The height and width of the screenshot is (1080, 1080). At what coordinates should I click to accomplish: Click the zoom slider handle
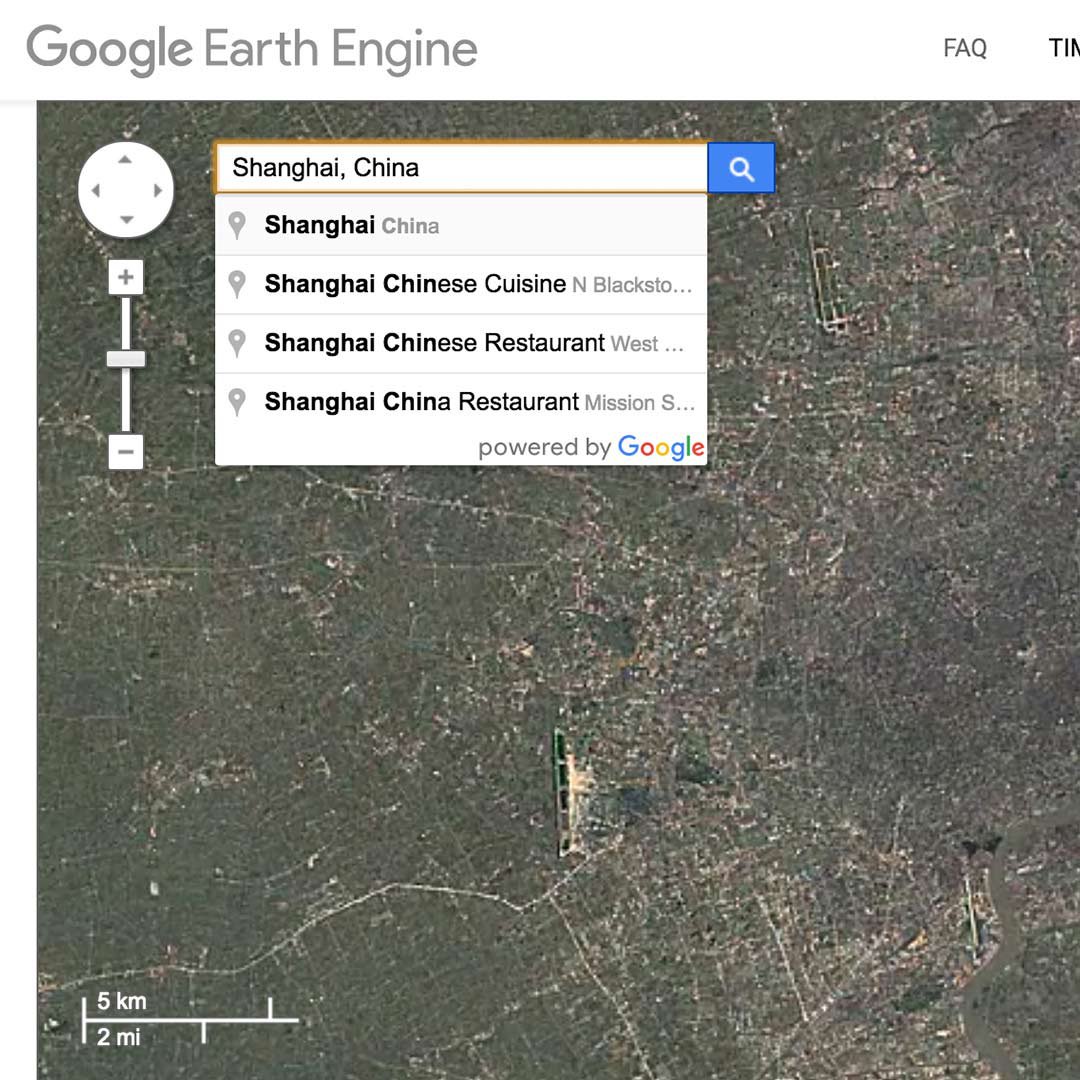point(126,359)
